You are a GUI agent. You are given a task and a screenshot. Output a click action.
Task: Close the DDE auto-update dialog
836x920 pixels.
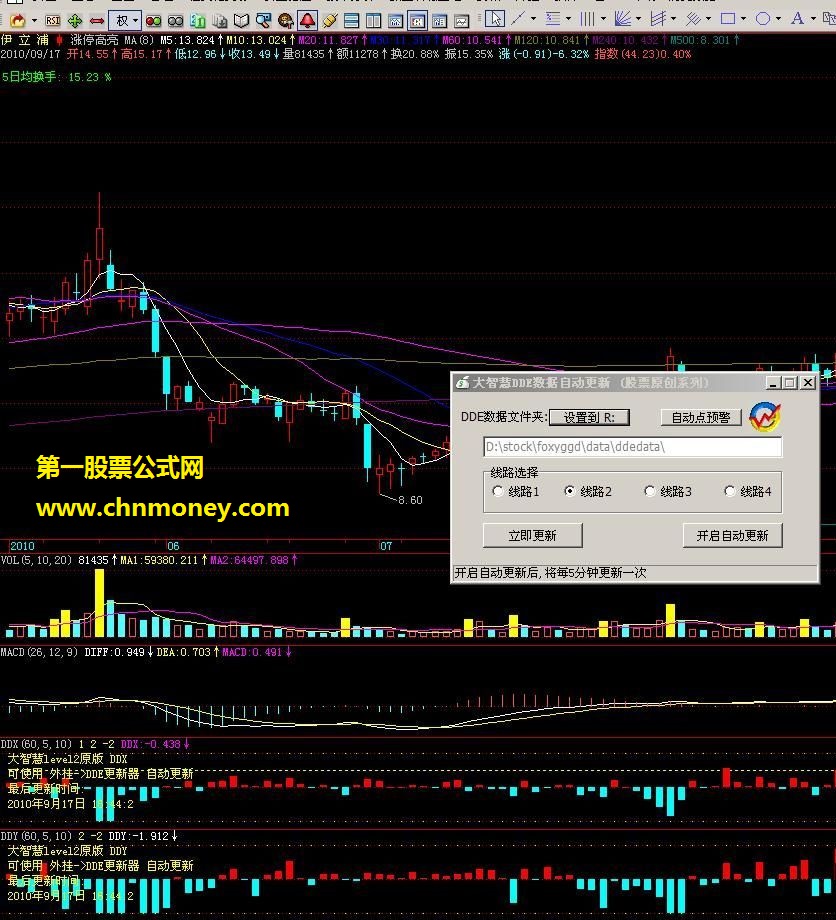(808, 383)
